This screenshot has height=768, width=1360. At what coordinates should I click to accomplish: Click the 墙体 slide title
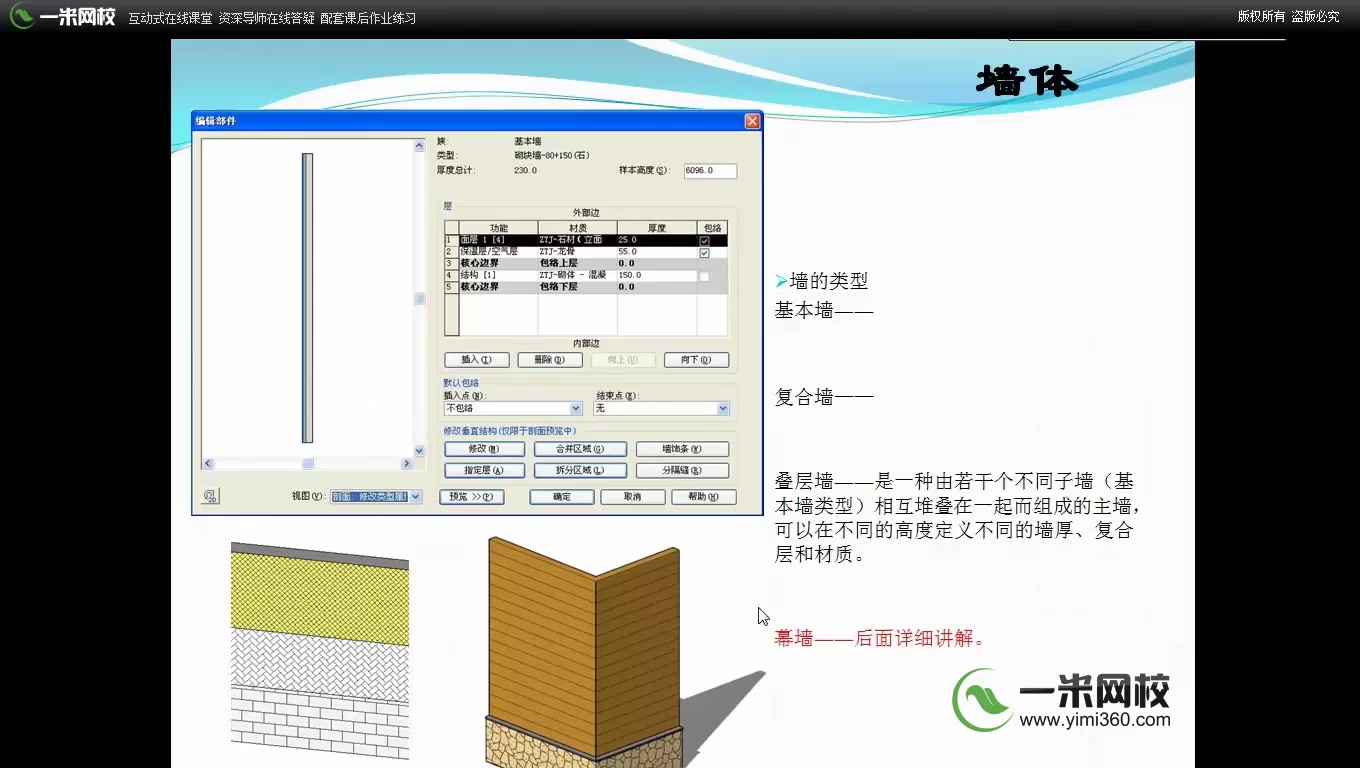[x=1027, y=82]
